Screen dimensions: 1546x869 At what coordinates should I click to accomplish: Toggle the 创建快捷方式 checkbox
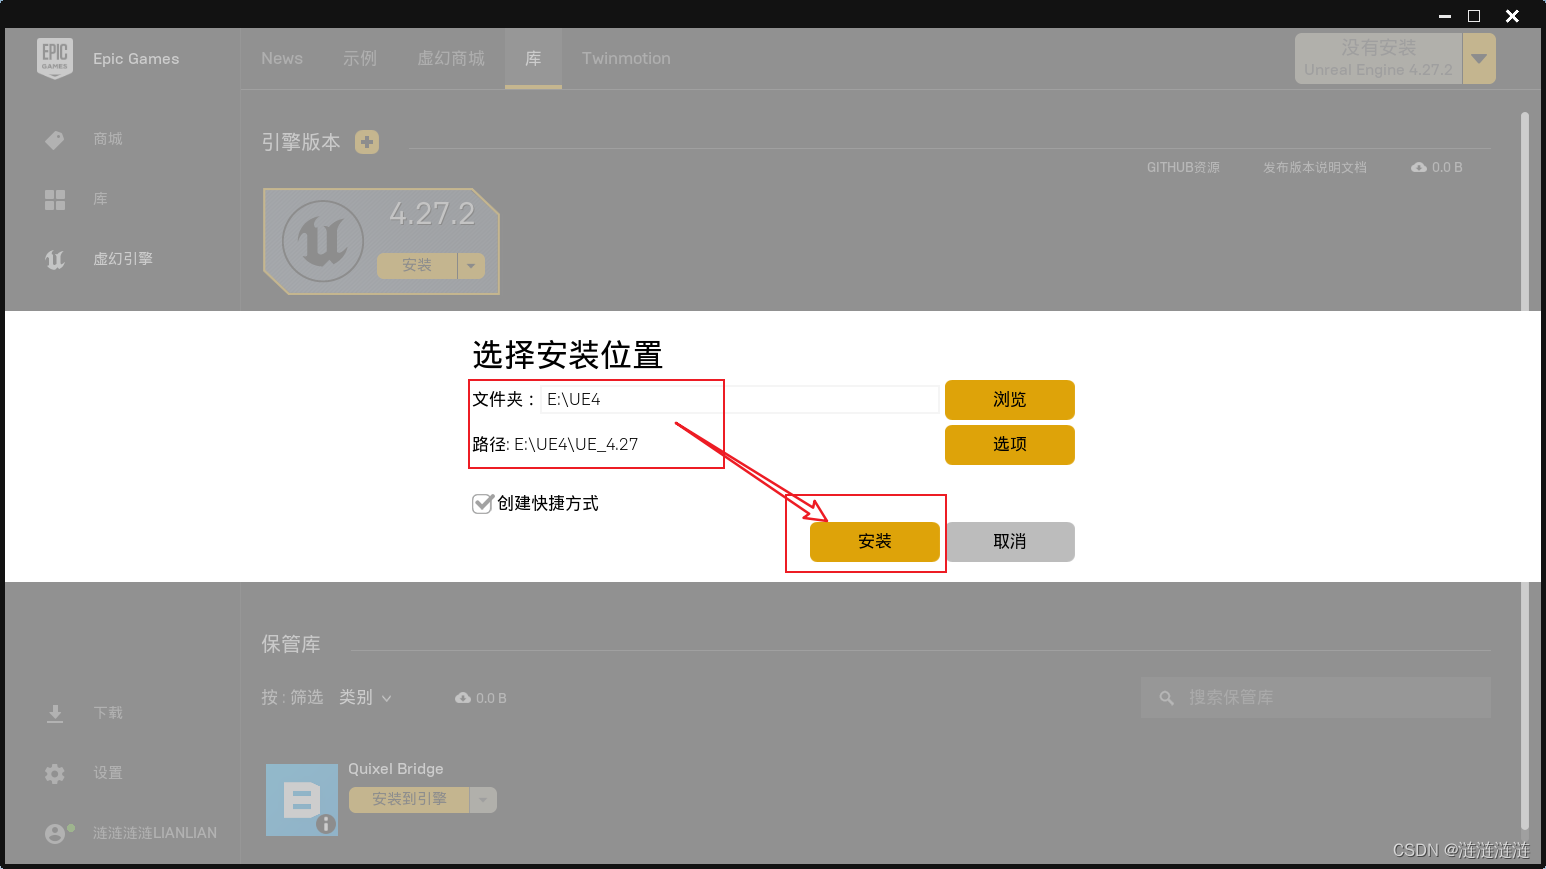click(x=483, y=503)
